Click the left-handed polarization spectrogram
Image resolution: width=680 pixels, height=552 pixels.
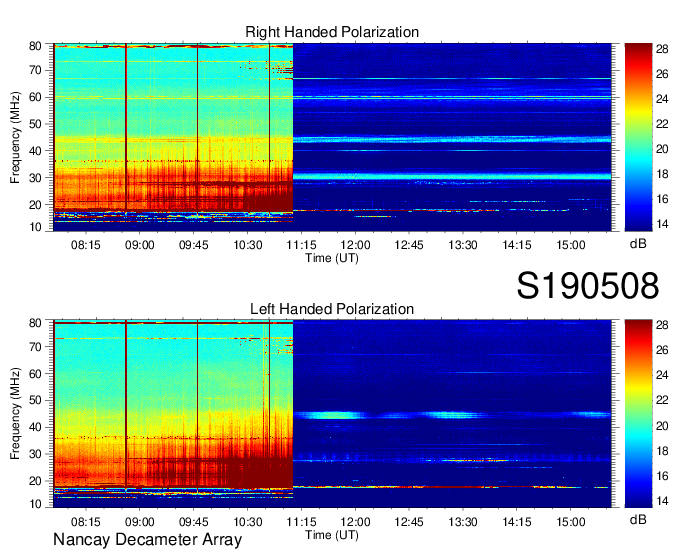pos(332,414)
